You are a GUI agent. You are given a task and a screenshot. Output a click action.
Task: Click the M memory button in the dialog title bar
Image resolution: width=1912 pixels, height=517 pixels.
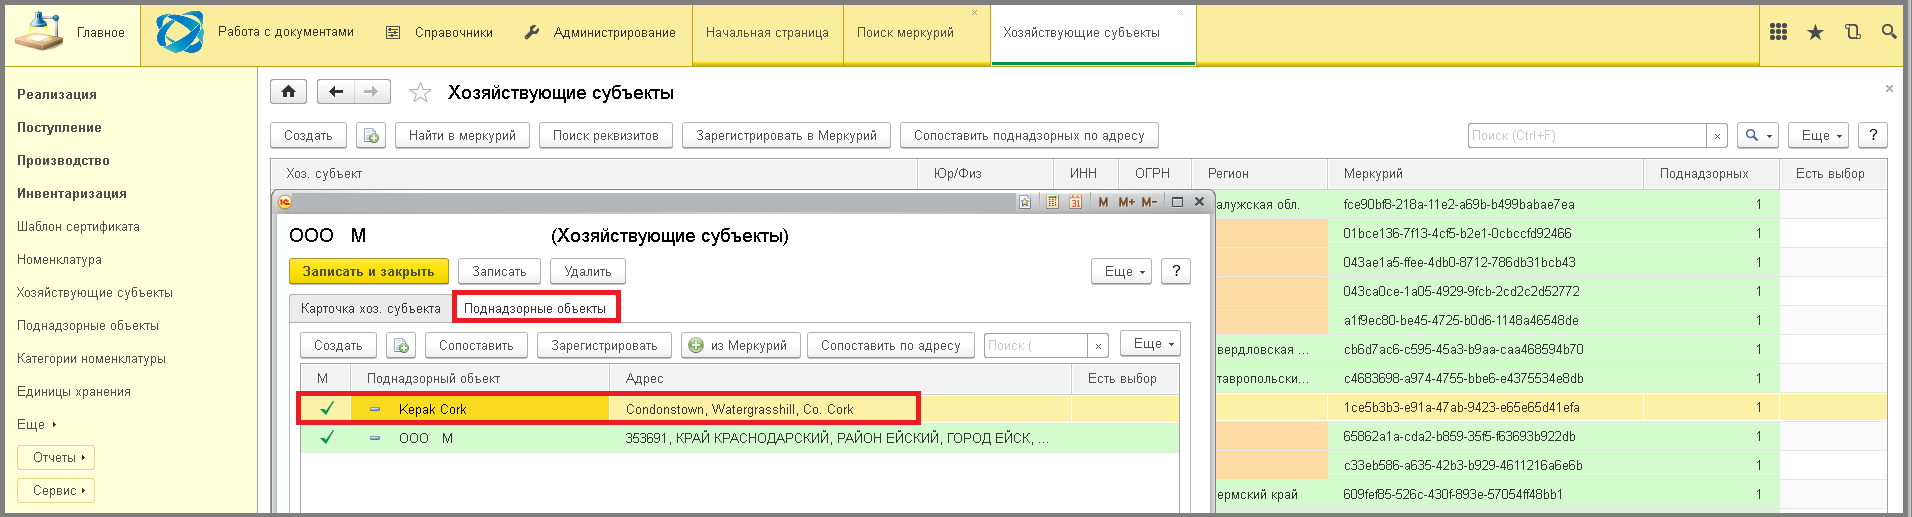click(1103, 202)
